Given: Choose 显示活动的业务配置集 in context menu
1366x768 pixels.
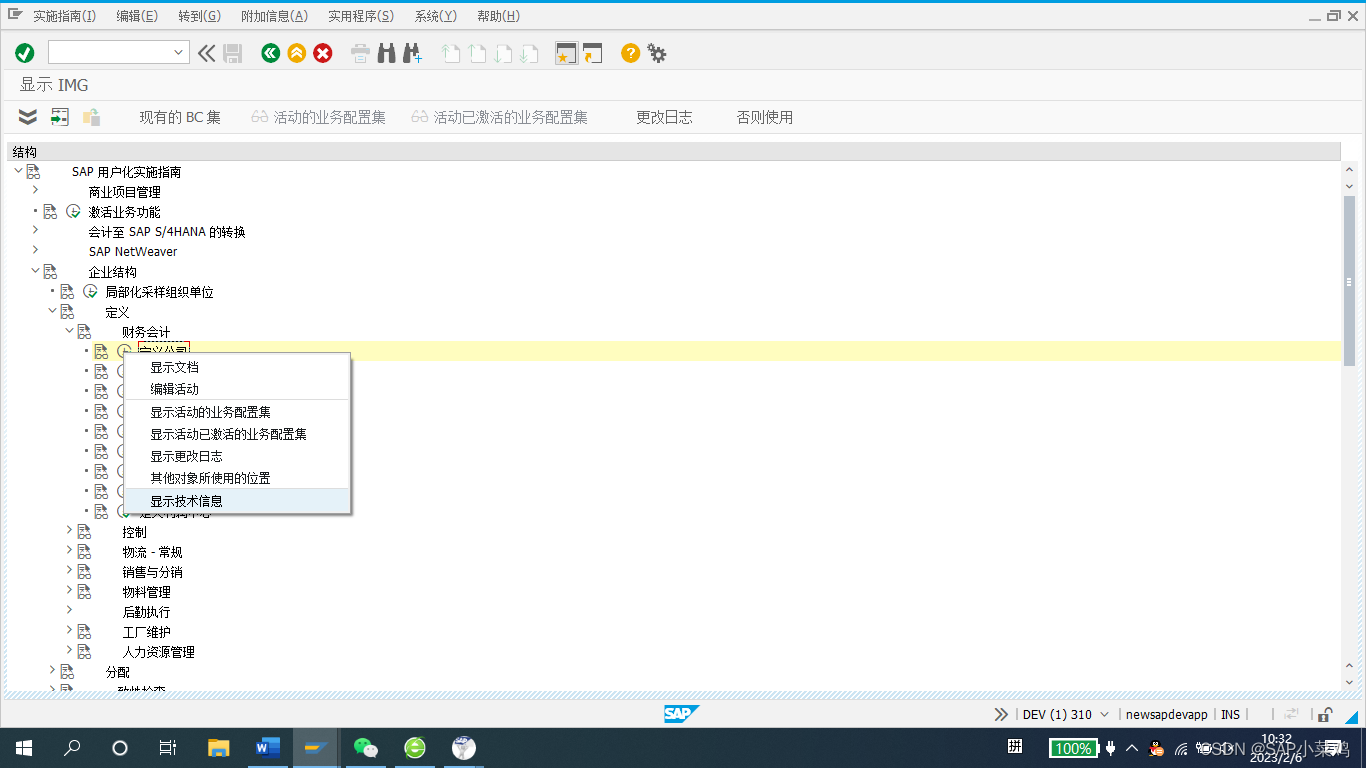Looking at the screenshot, I should (x=237, y=412).
